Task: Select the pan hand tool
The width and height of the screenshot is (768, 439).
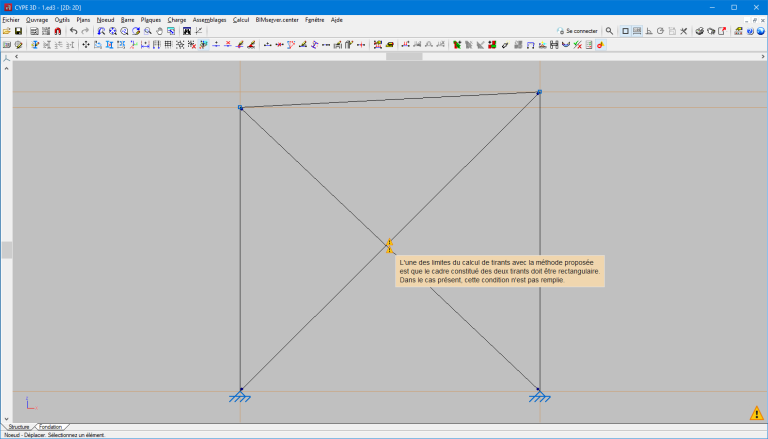Action: click(159, 31)
